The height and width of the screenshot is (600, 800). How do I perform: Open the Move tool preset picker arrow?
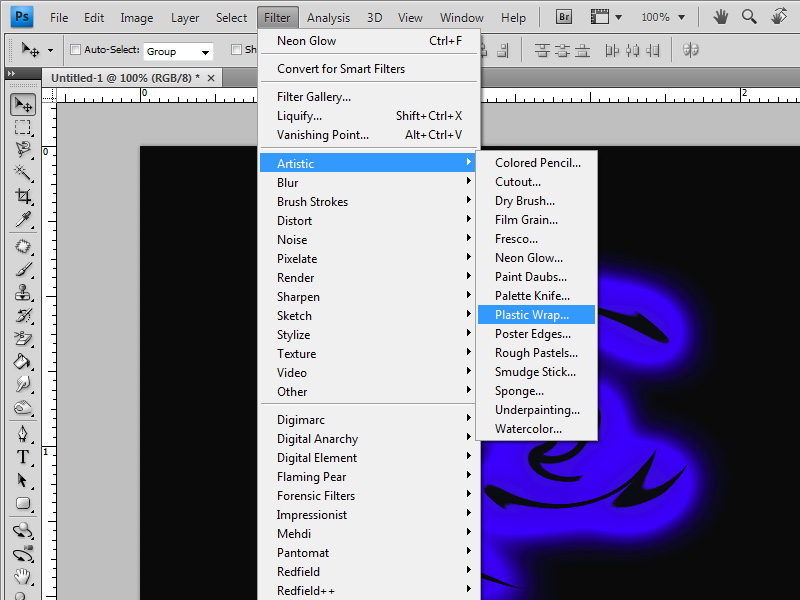[x=50, y=51]
